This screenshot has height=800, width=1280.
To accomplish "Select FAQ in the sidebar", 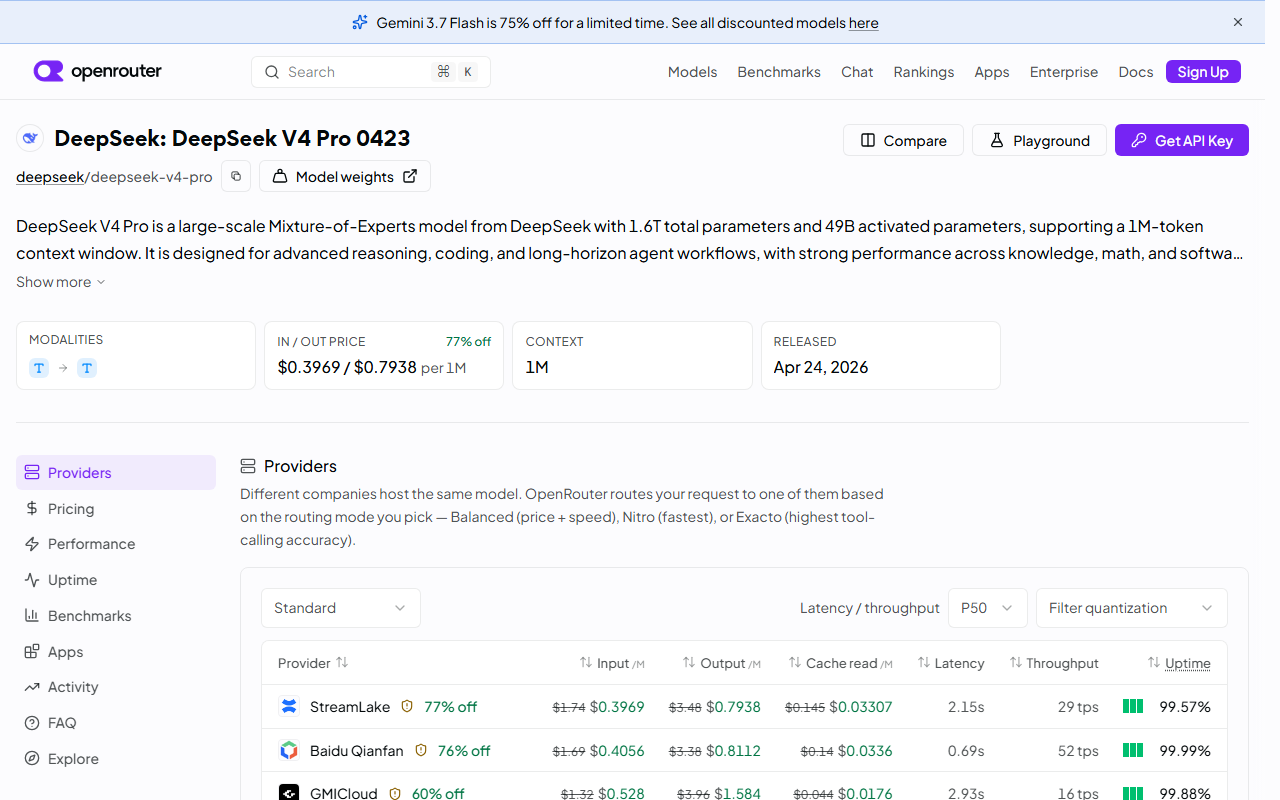I will 116,723.
